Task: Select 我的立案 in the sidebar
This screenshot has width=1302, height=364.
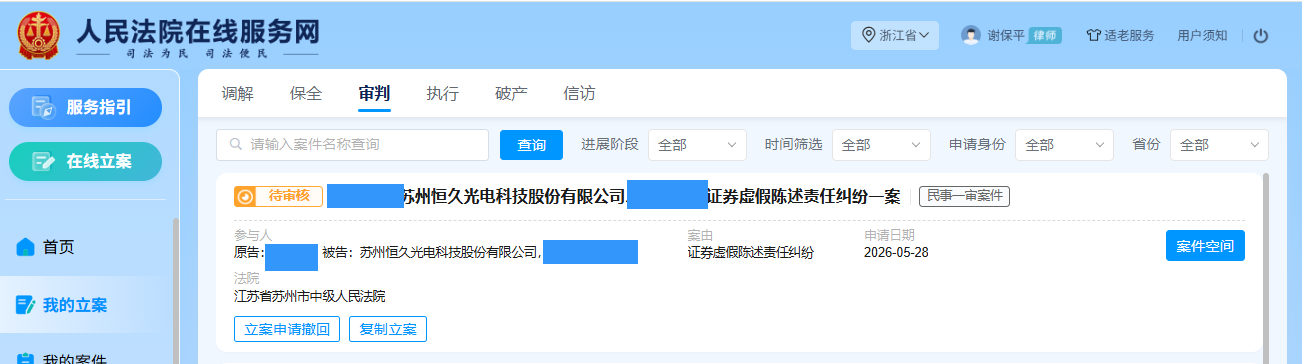Action: [x=74, y=305]
